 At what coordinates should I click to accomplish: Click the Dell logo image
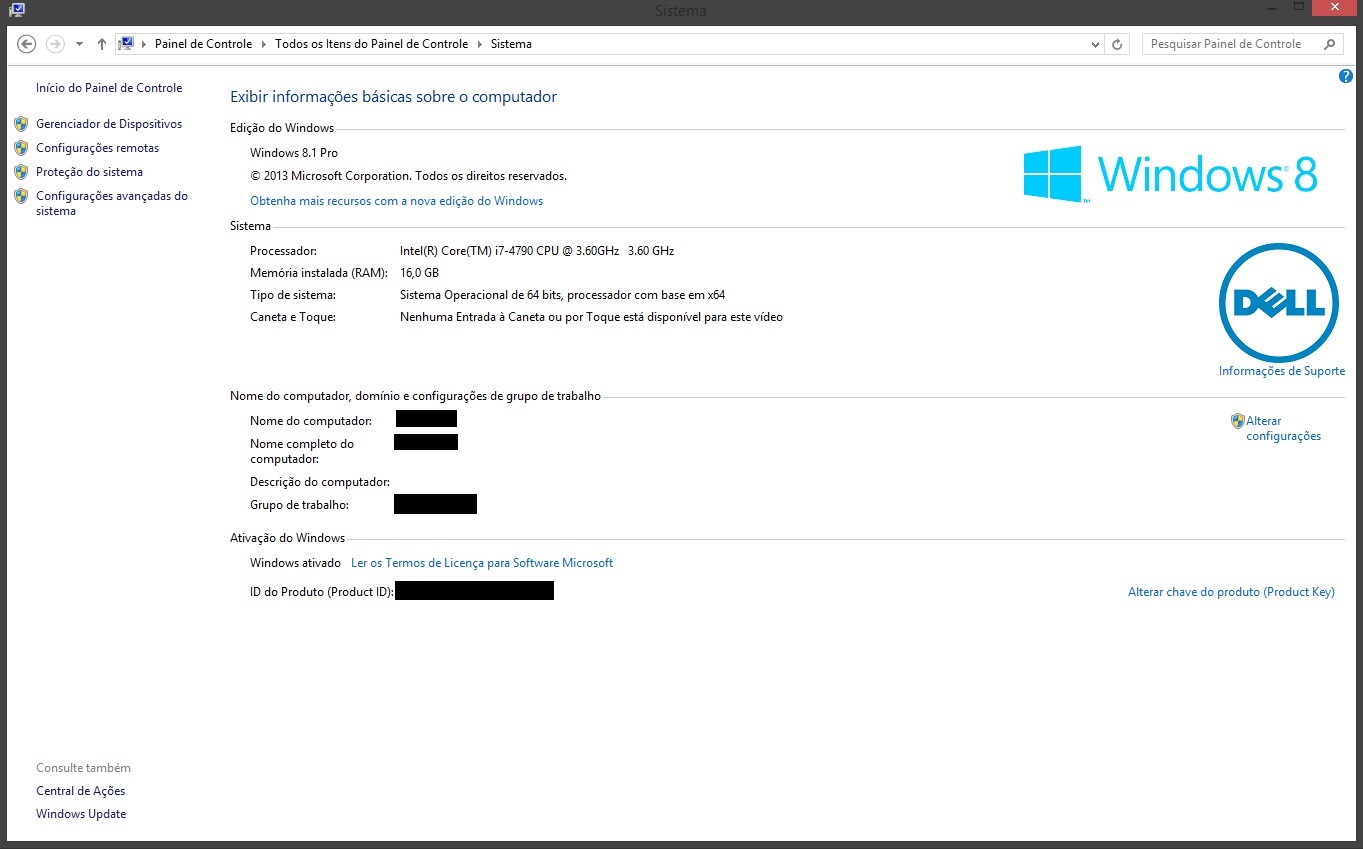[x=1279, y=303]
